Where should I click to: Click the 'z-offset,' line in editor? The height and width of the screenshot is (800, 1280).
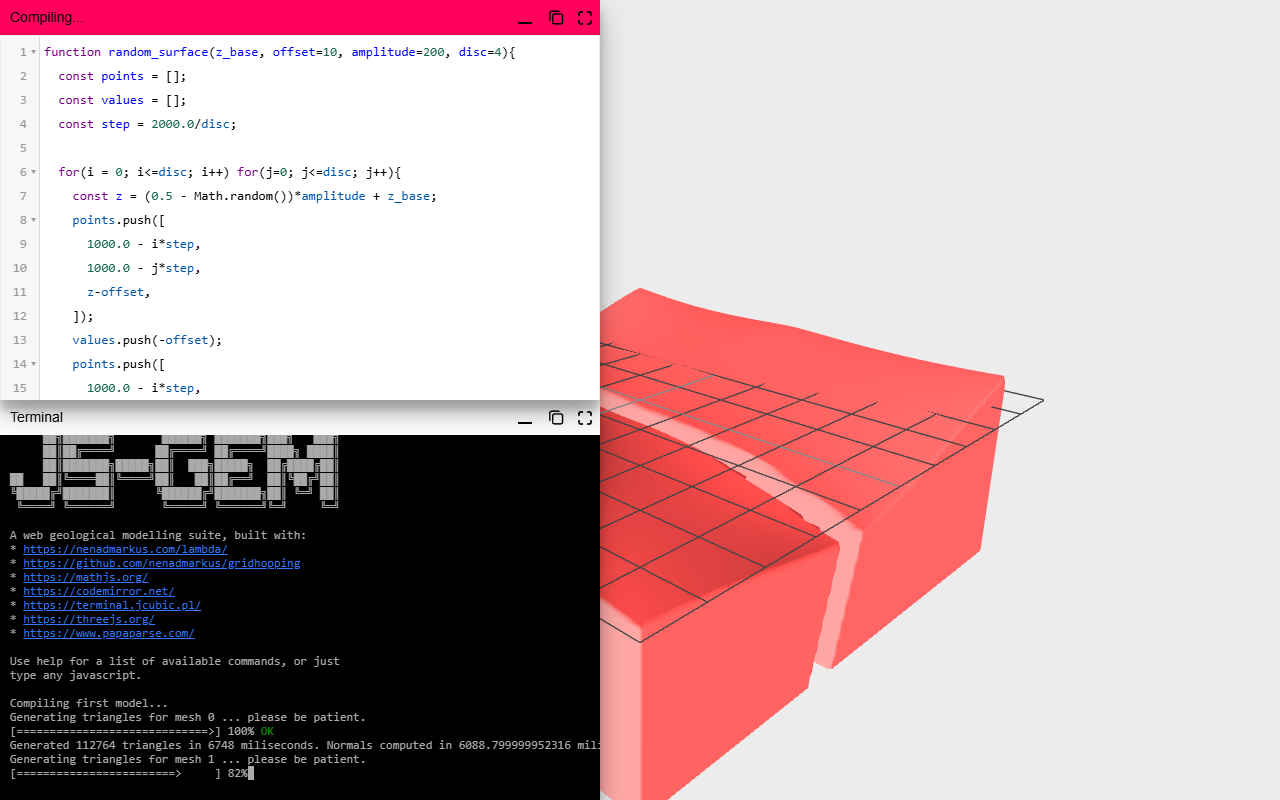click(x=118, y=292)
